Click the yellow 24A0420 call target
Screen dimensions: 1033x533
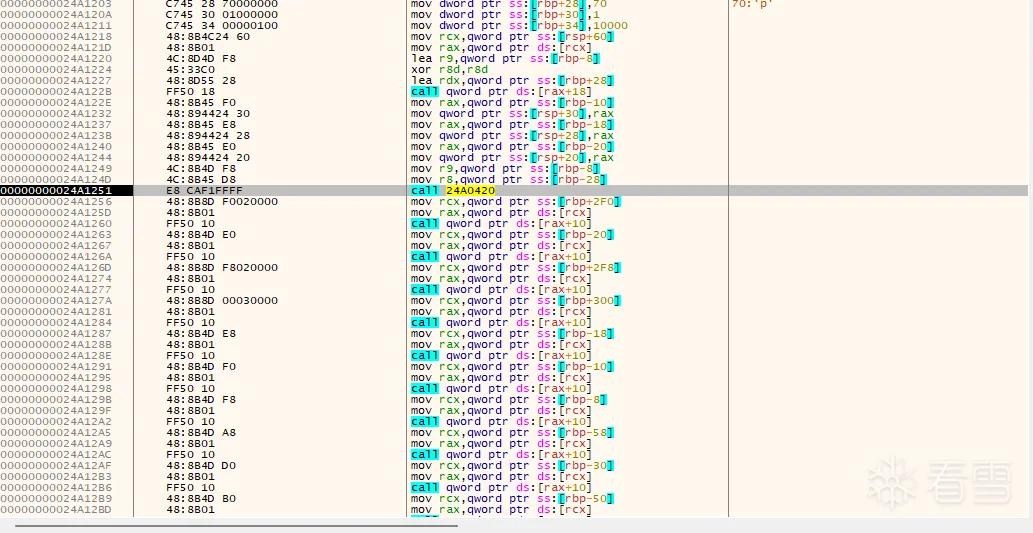pos(470,190)
